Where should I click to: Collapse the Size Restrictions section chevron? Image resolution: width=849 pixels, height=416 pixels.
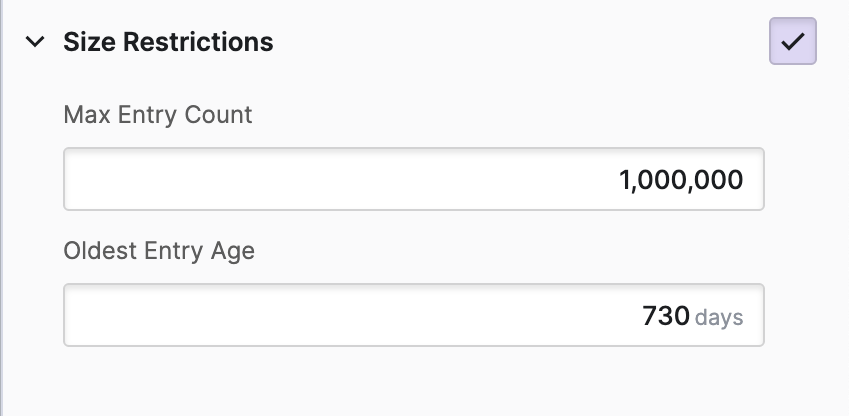pyautogui.click(x=36, y=42)
